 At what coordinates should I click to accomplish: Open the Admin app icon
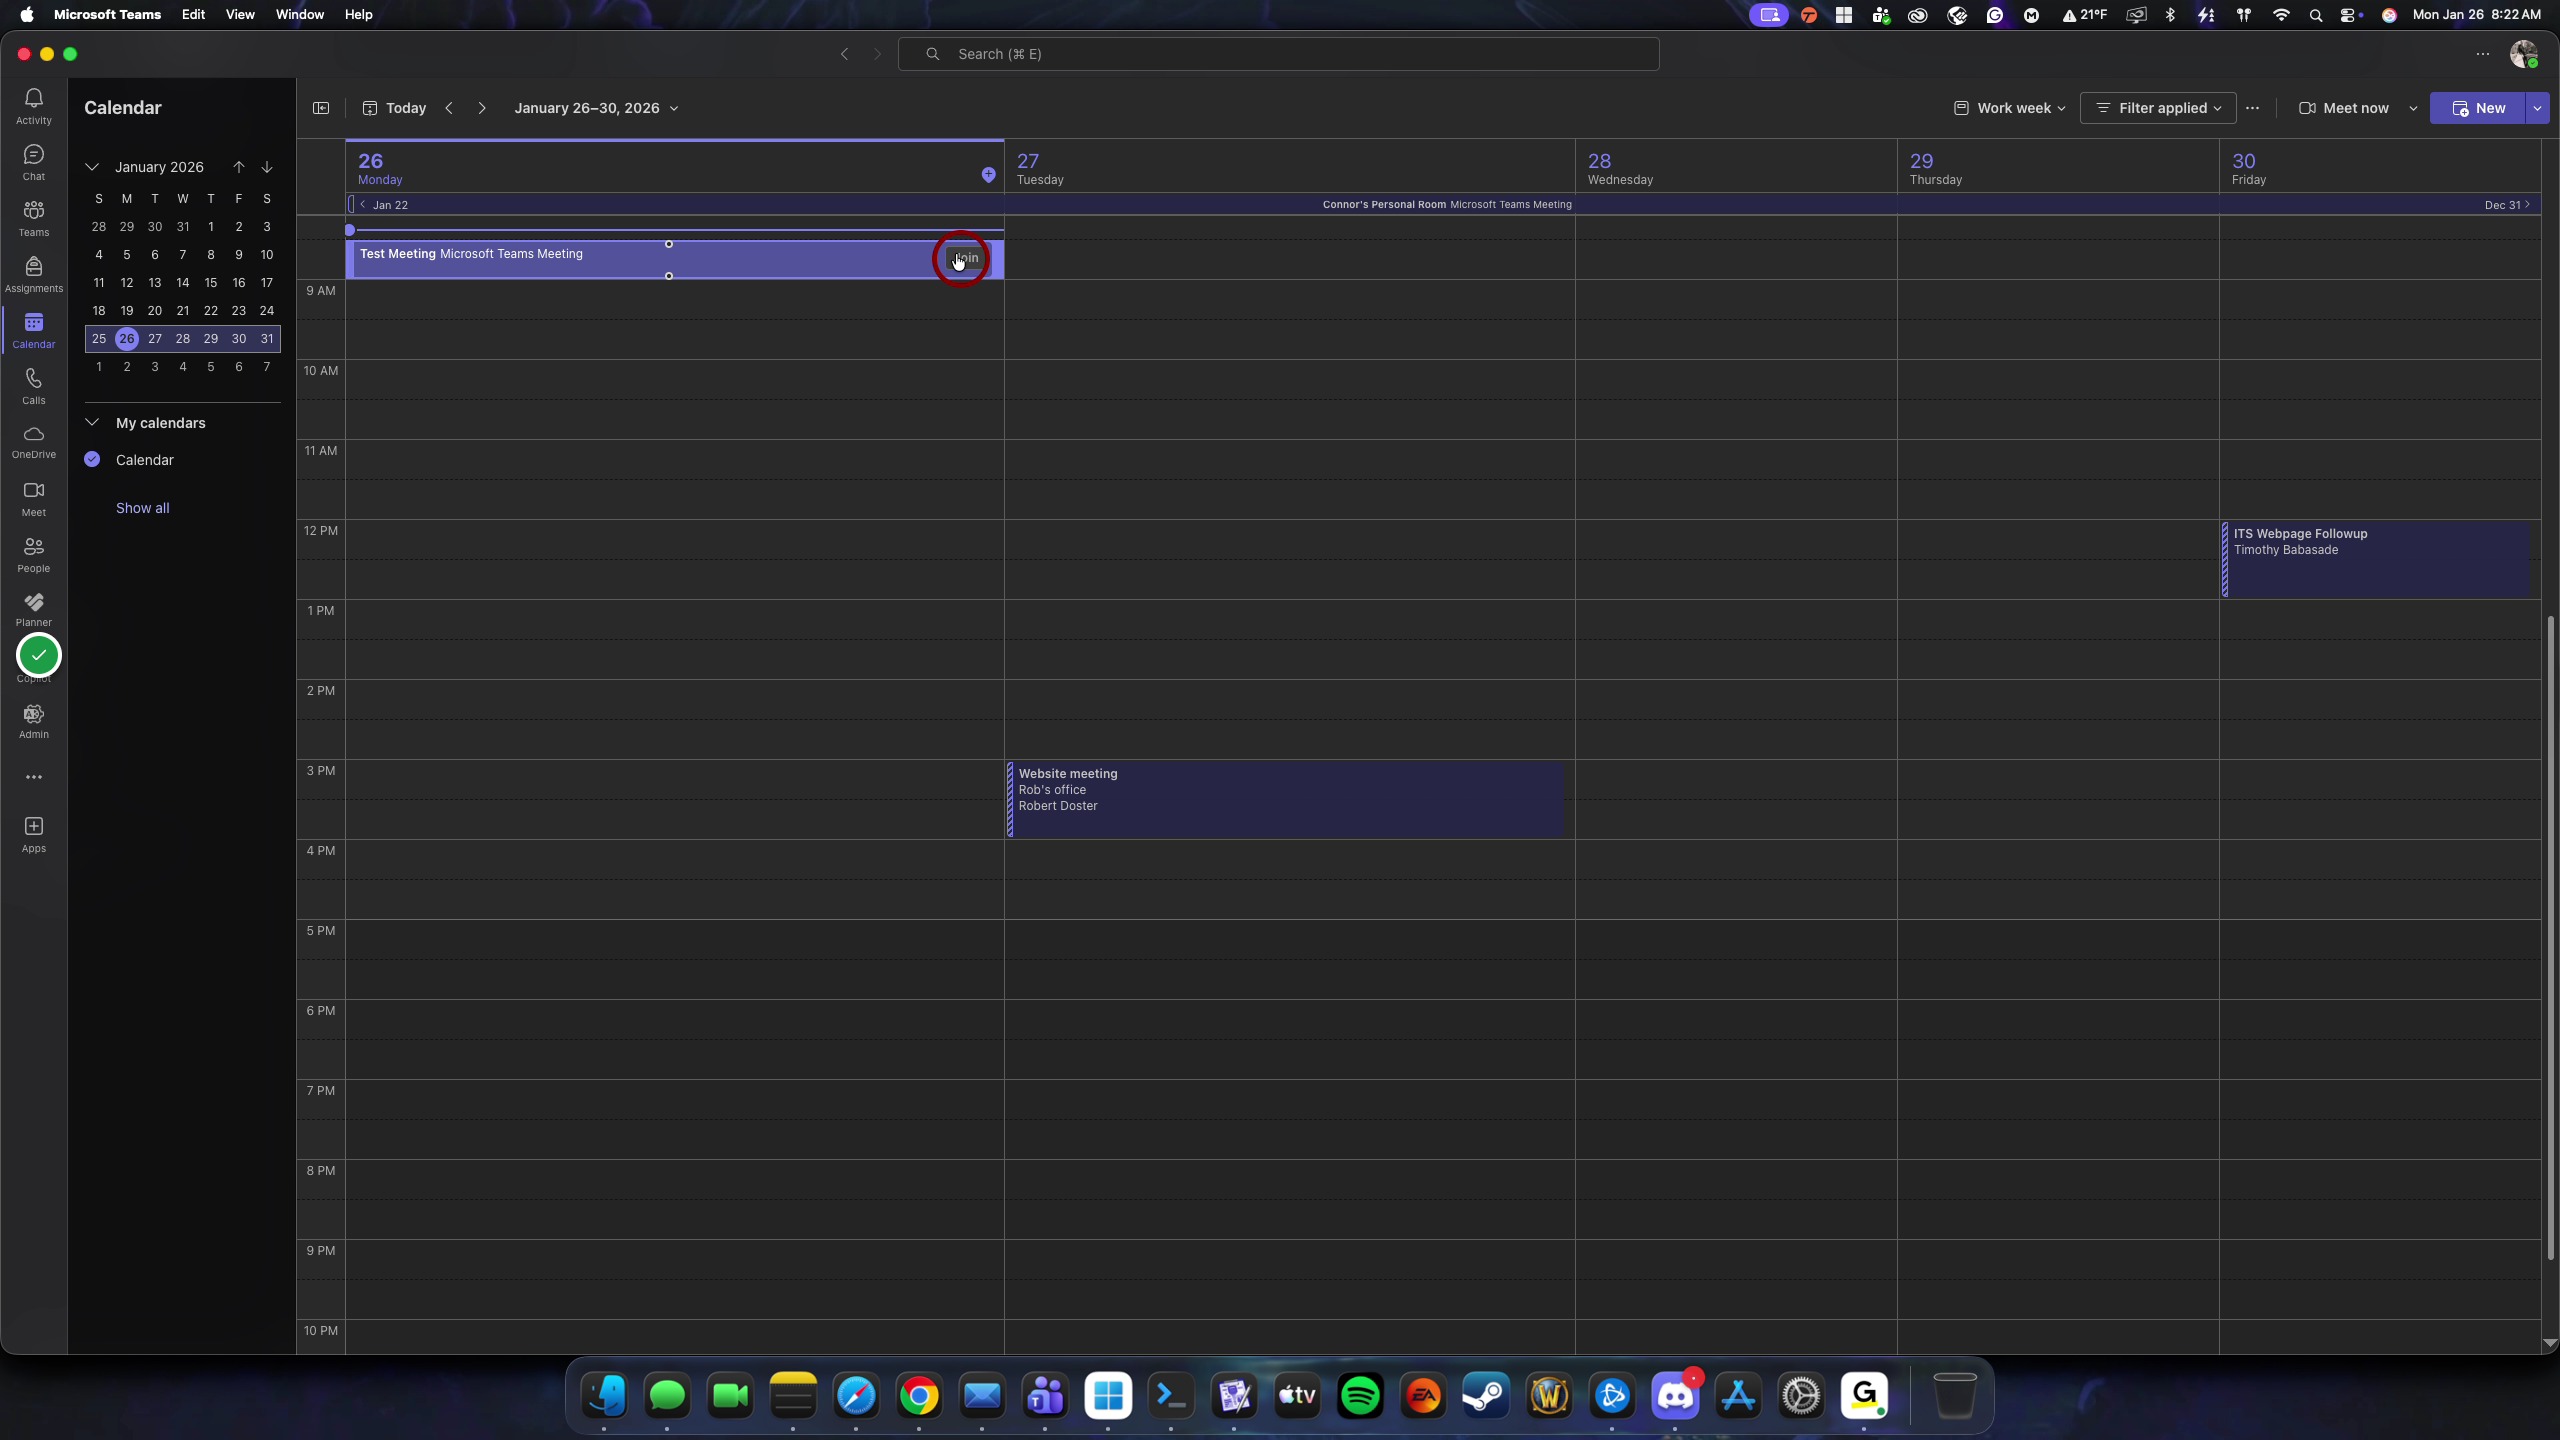coord(33,721)
